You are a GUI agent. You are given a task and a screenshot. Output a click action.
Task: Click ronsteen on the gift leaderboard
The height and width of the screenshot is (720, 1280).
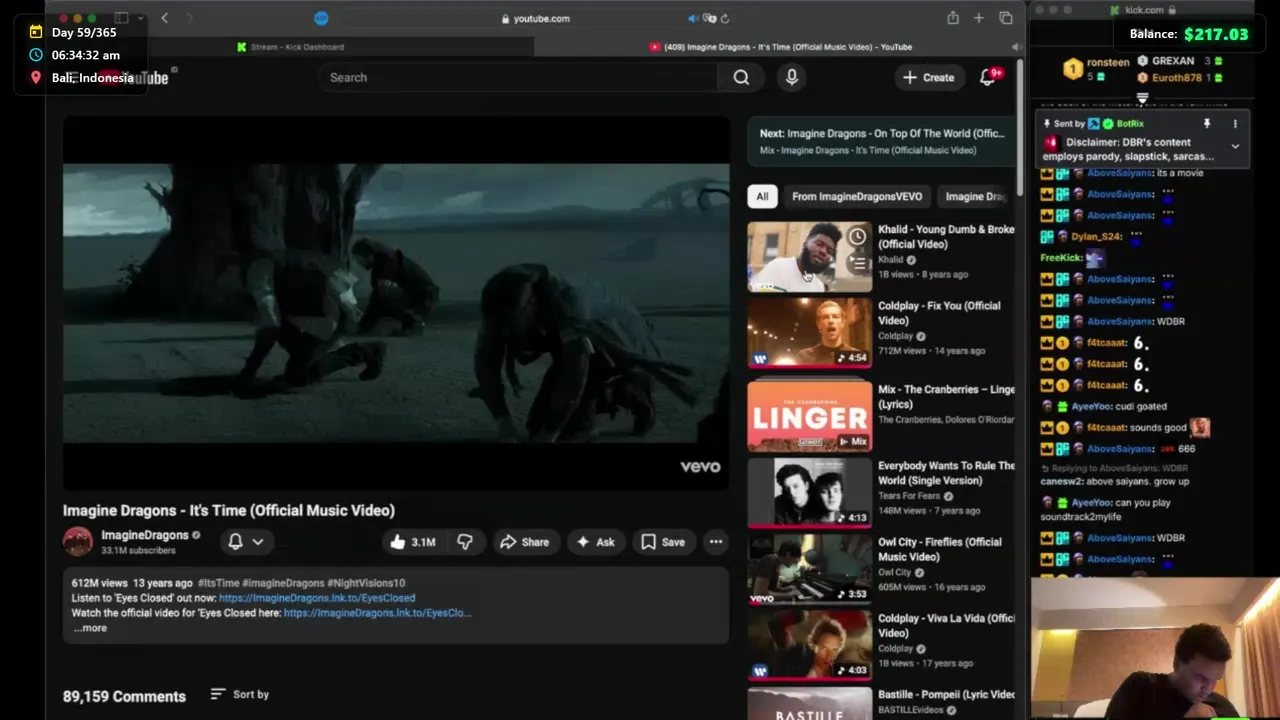coord(1108,62)
